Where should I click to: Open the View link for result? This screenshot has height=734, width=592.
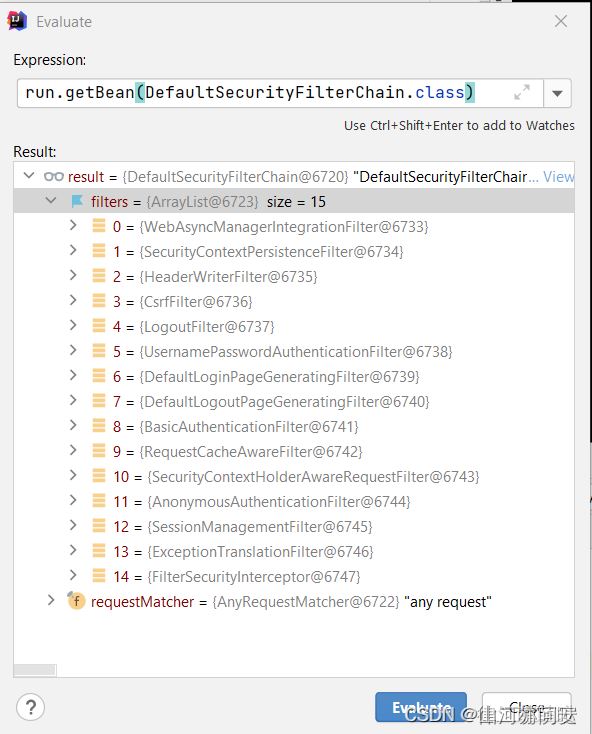(558, 176)
